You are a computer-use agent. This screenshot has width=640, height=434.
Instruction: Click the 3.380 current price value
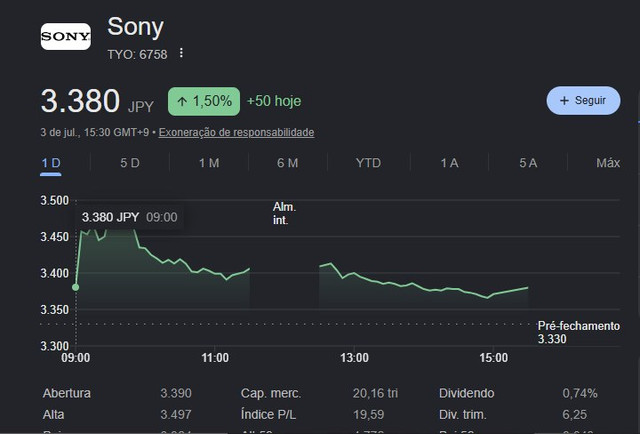pos(80,101)
